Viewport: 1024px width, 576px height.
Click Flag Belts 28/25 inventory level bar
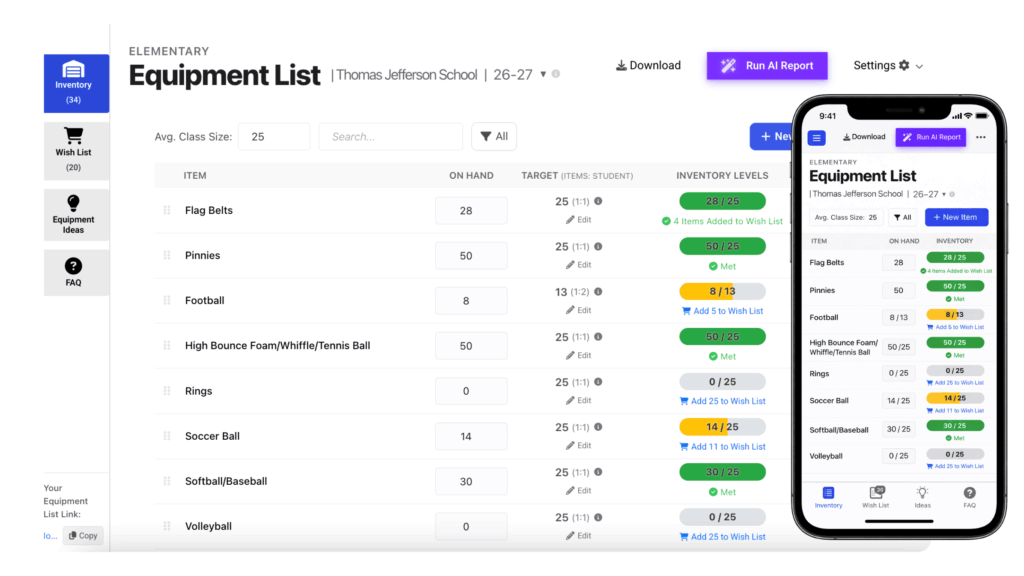click(722, 201)
